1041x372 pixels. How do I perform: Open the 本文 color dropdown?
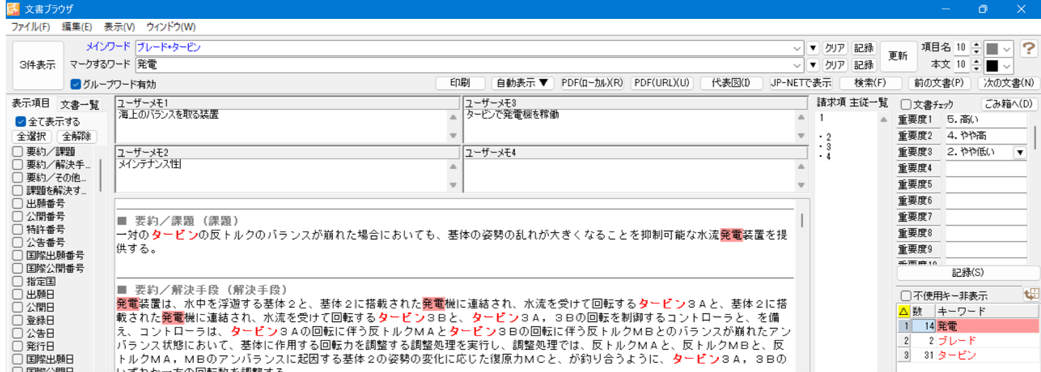(x=1007, y=66)
